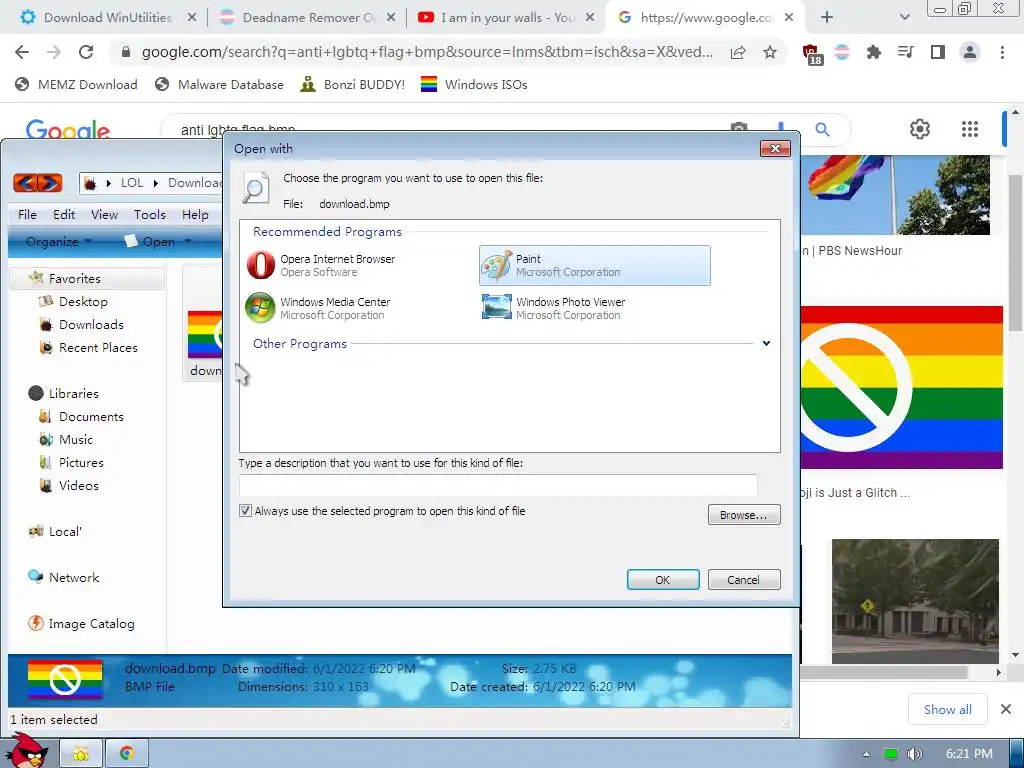
Task: Click volume speaker icon in tray
Action: [914, 754]
